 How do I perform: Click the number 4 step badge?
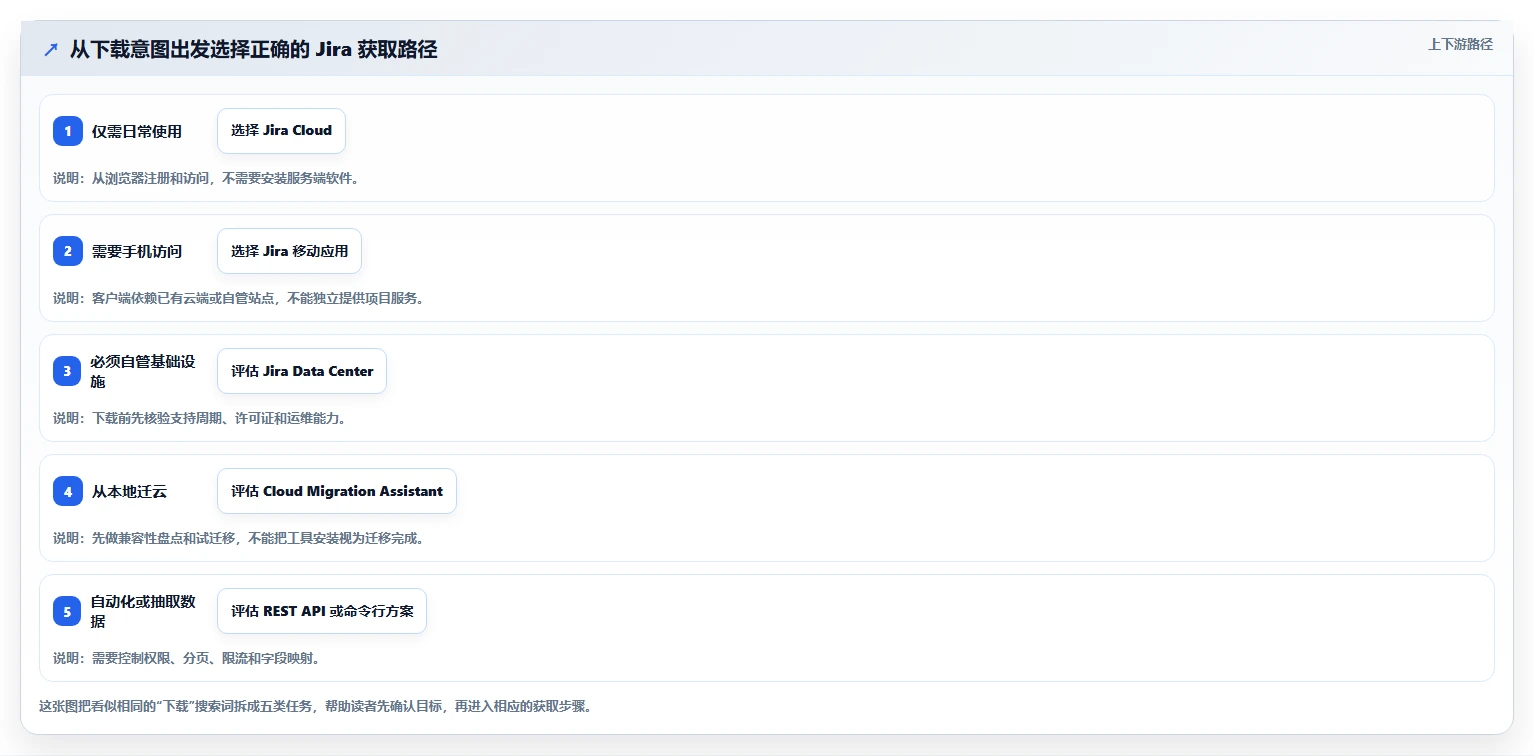tap(68, 491)
